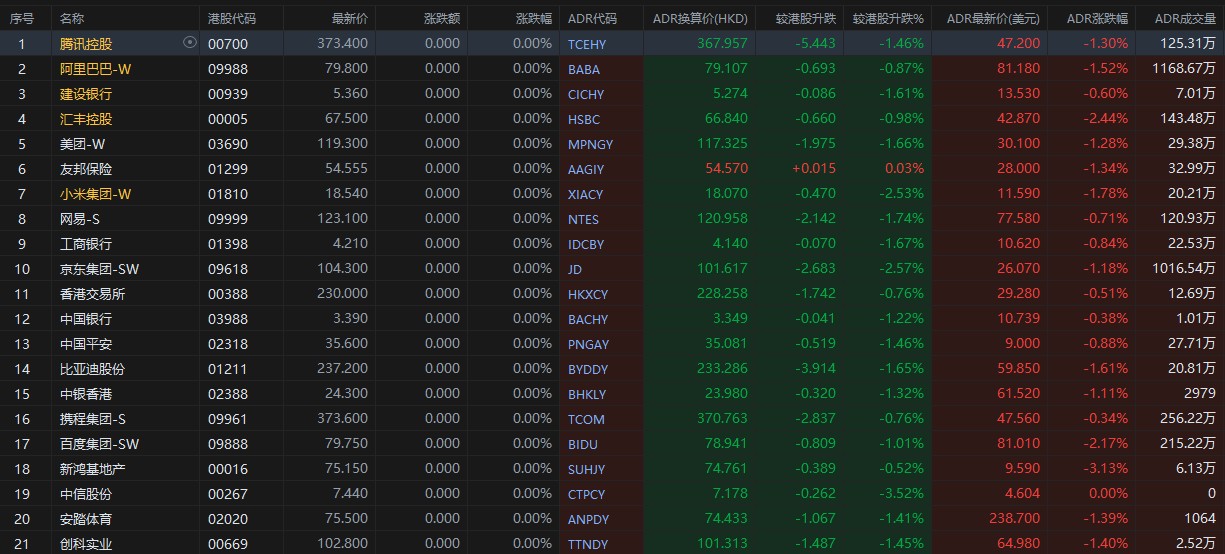Viewport: 1225px width, 554px height.
Task: Open 小米集团-W stock entry
Action: [x=95, y=194]
